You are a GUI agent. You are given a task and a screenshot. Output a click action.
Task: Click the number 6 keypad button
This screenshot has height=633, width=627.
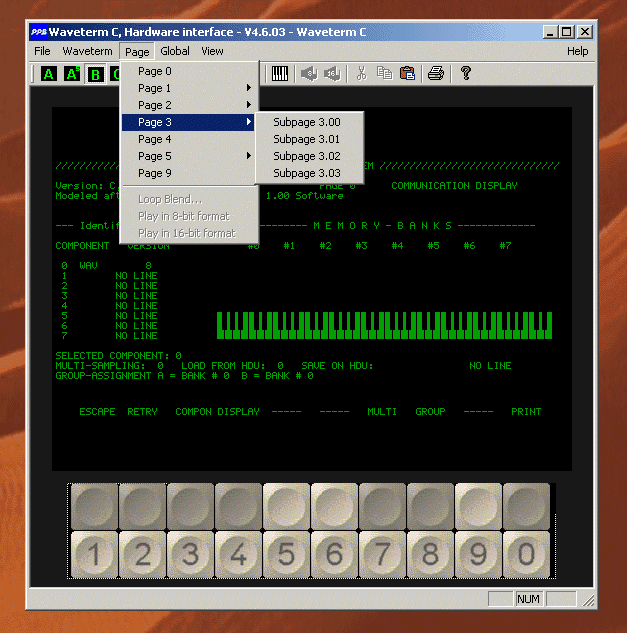335,554
